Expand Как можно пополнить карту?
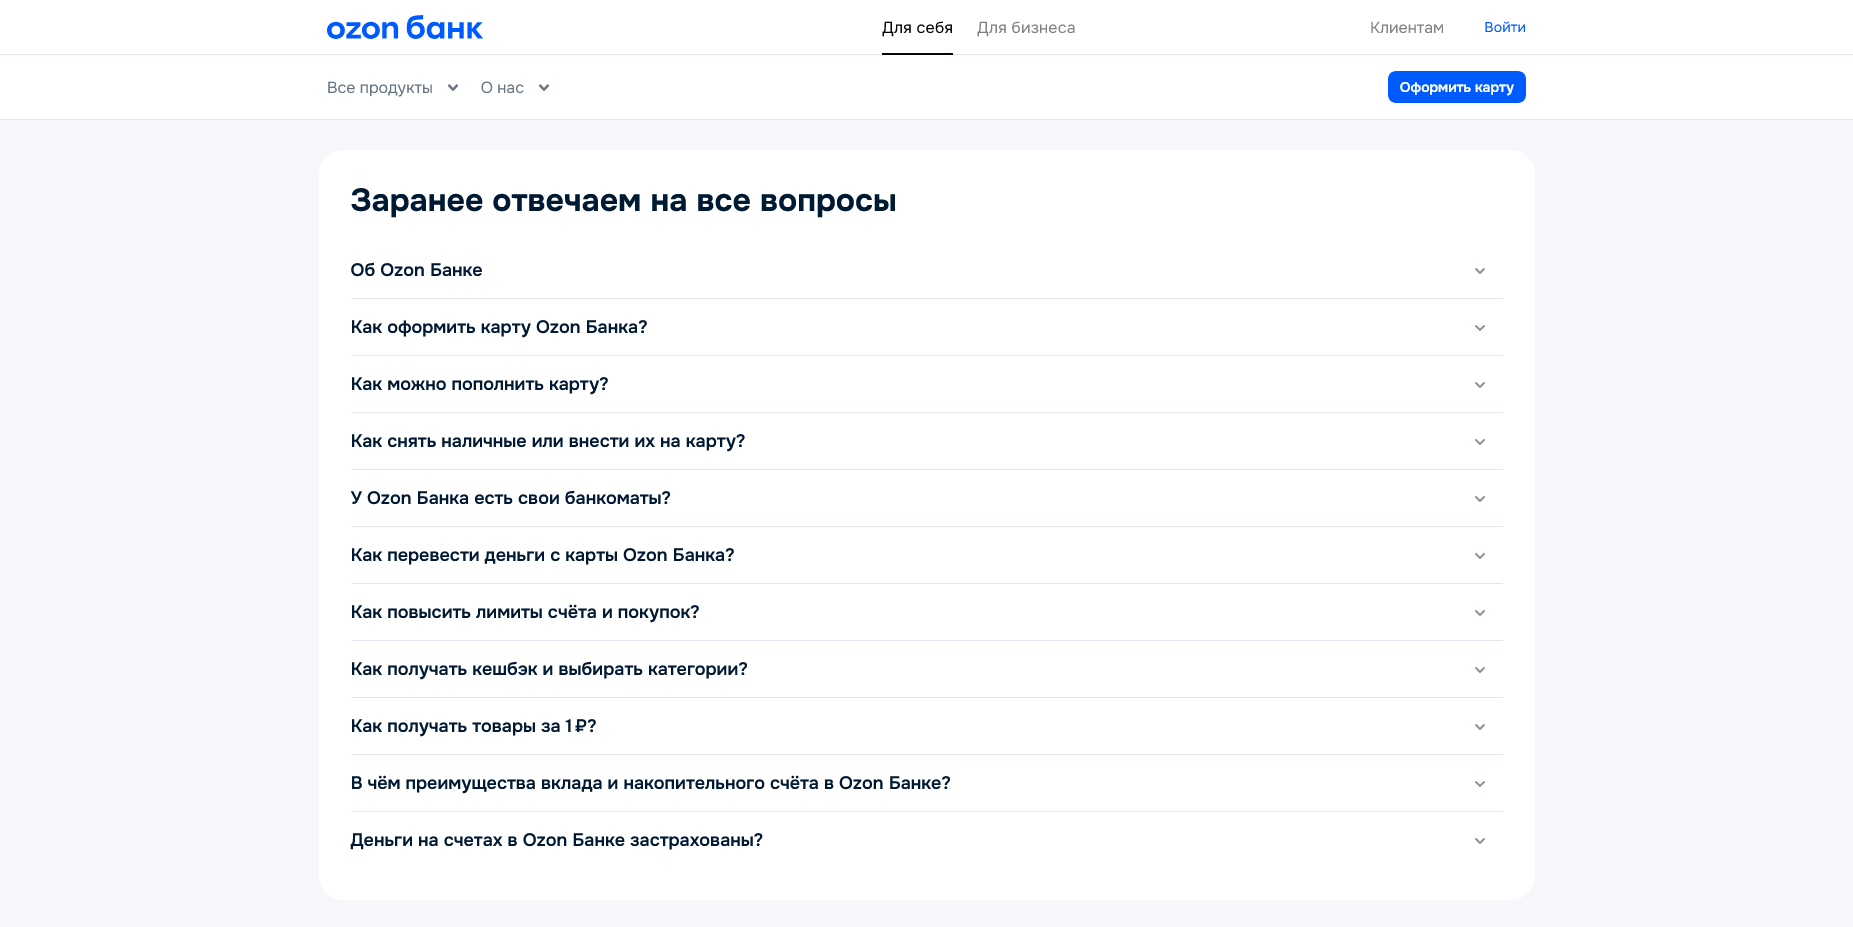The height and width of the screenshot is (927, 1853). 926,384
